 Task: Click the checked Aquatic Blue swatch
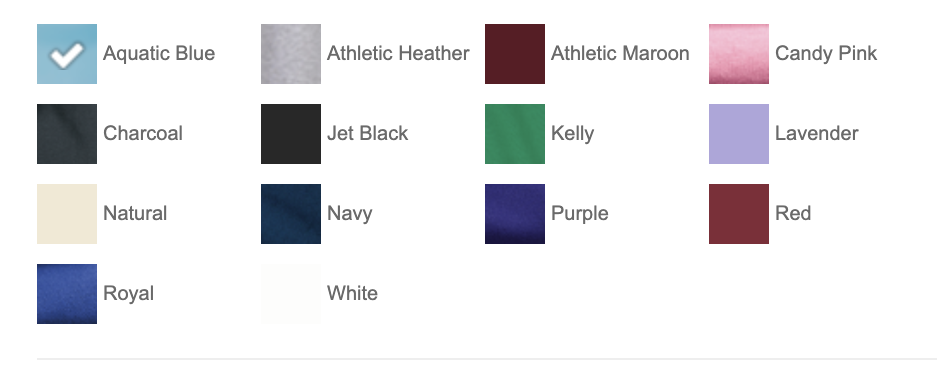[x=67, y=54]
